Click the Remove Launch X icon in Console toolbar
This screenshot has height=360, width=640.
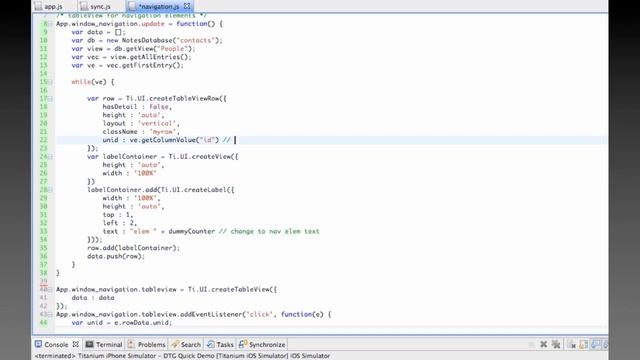543,344
